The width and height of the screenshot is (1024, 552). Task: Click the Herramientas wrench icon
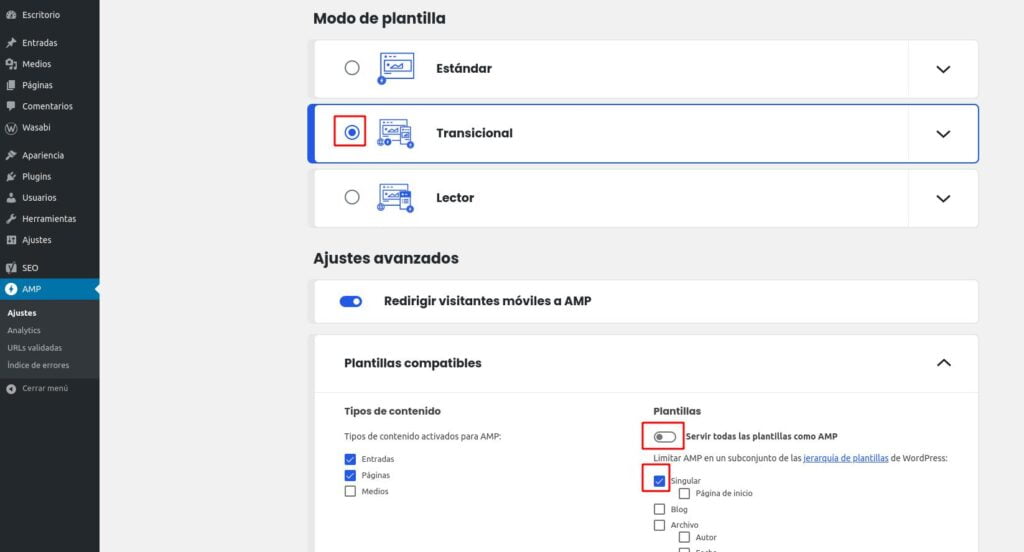pos(11,219)
